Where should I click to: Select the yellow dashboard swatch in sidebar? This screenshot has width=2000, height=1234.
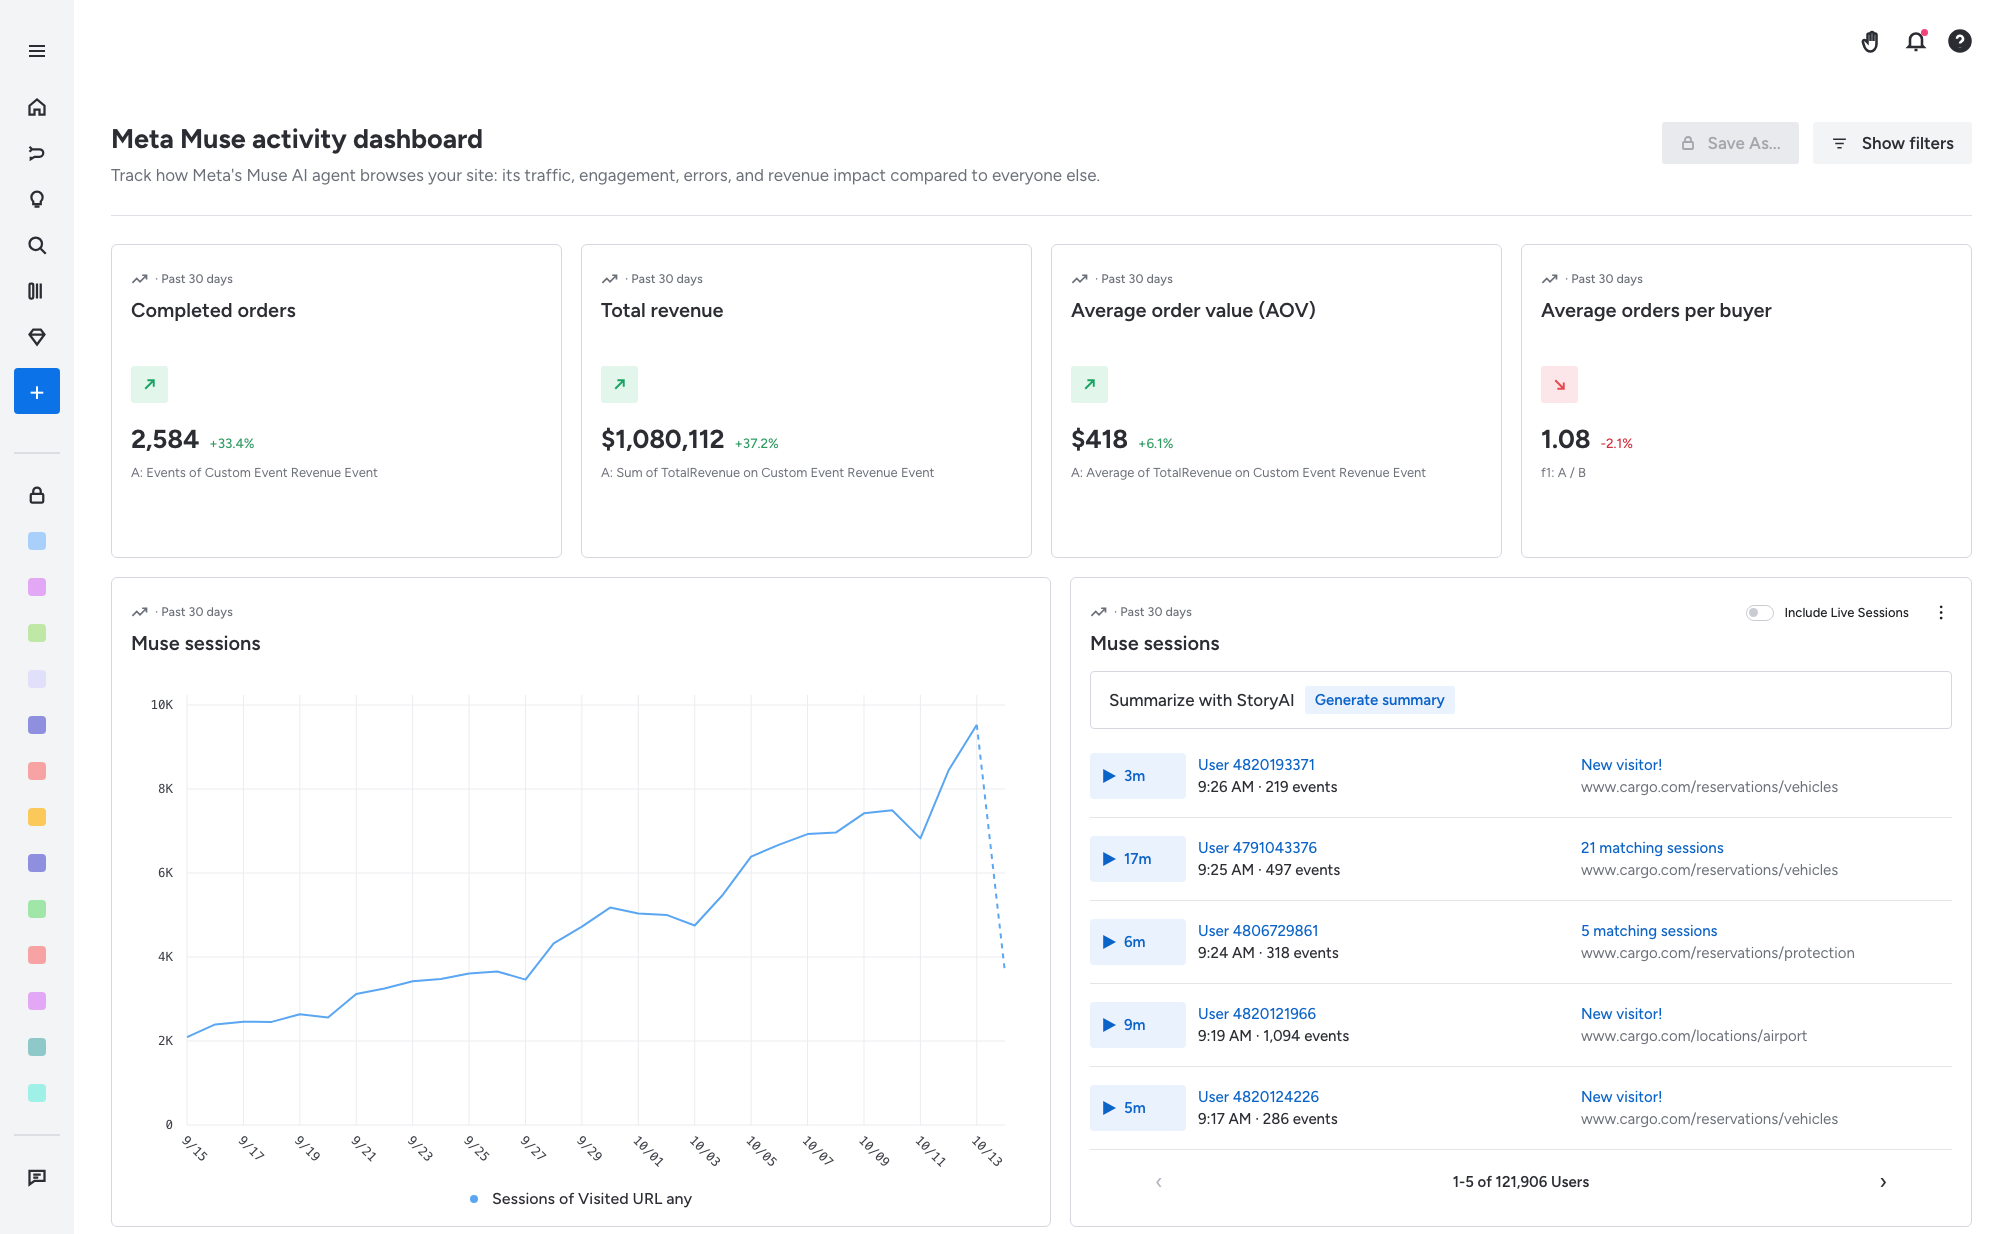pos(37,817)
